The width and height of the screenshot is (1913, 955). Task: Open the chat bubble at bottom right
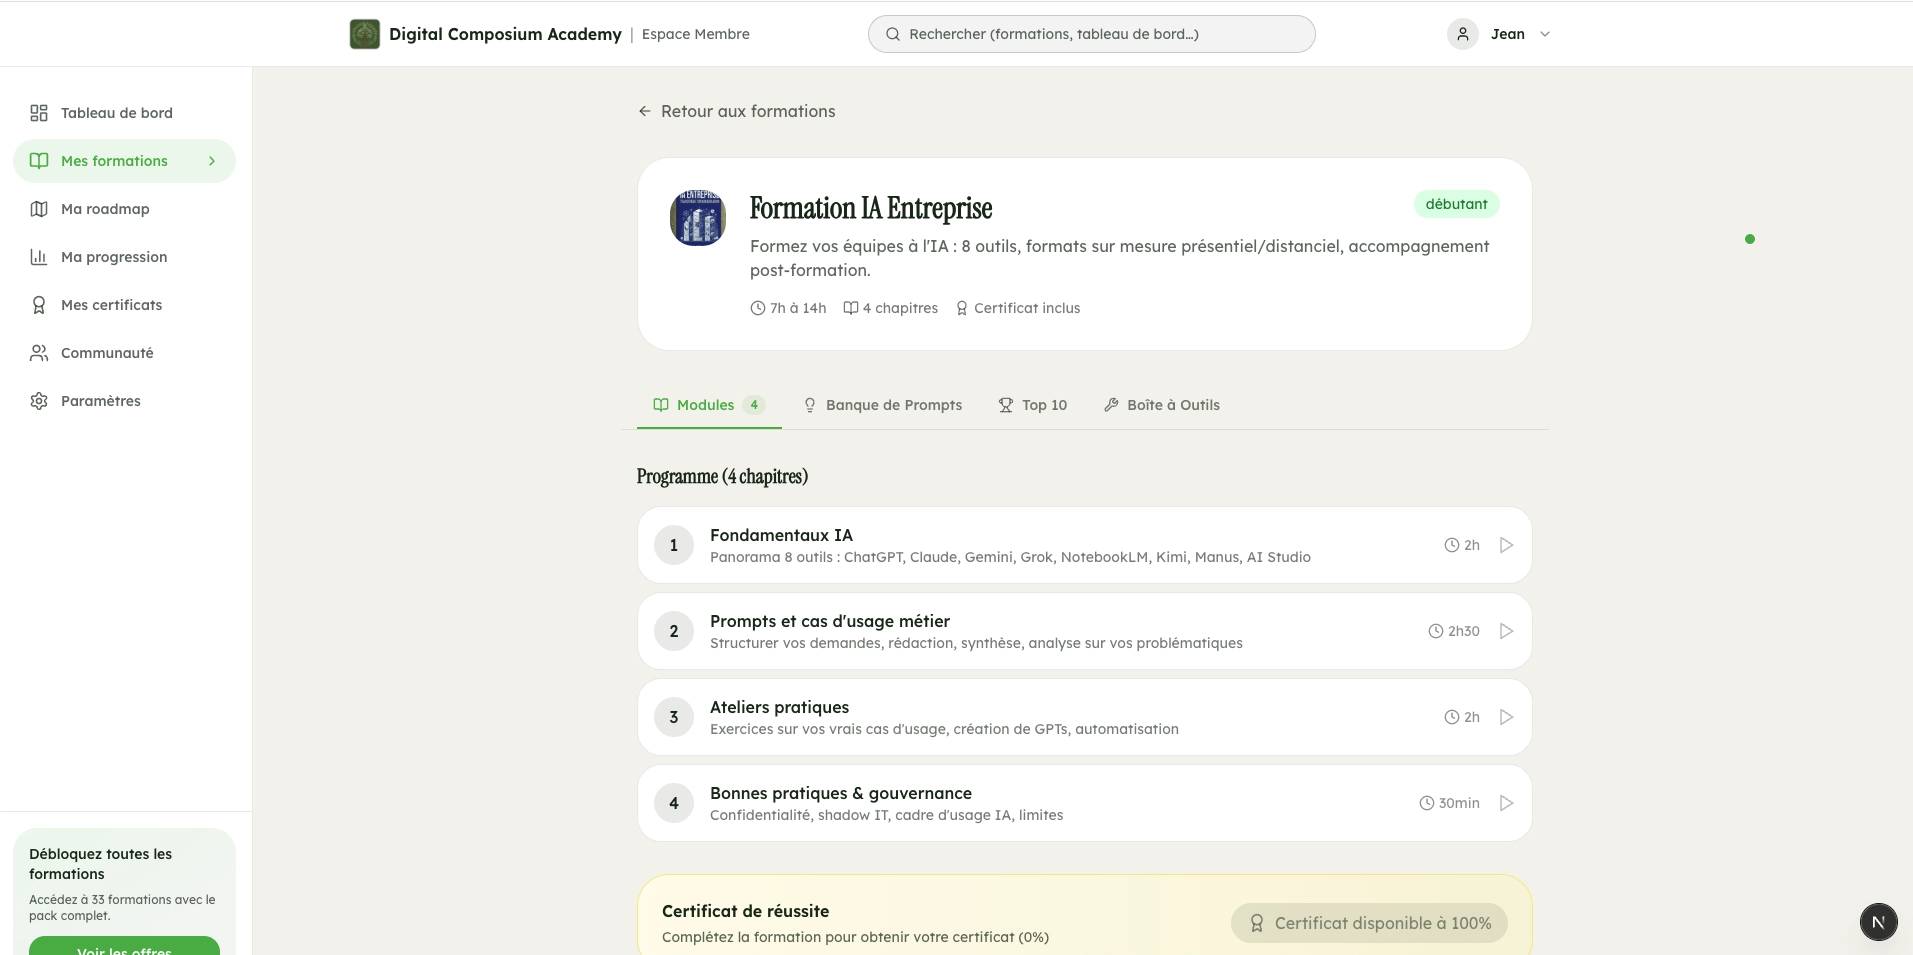click(x=1878, y=922)
